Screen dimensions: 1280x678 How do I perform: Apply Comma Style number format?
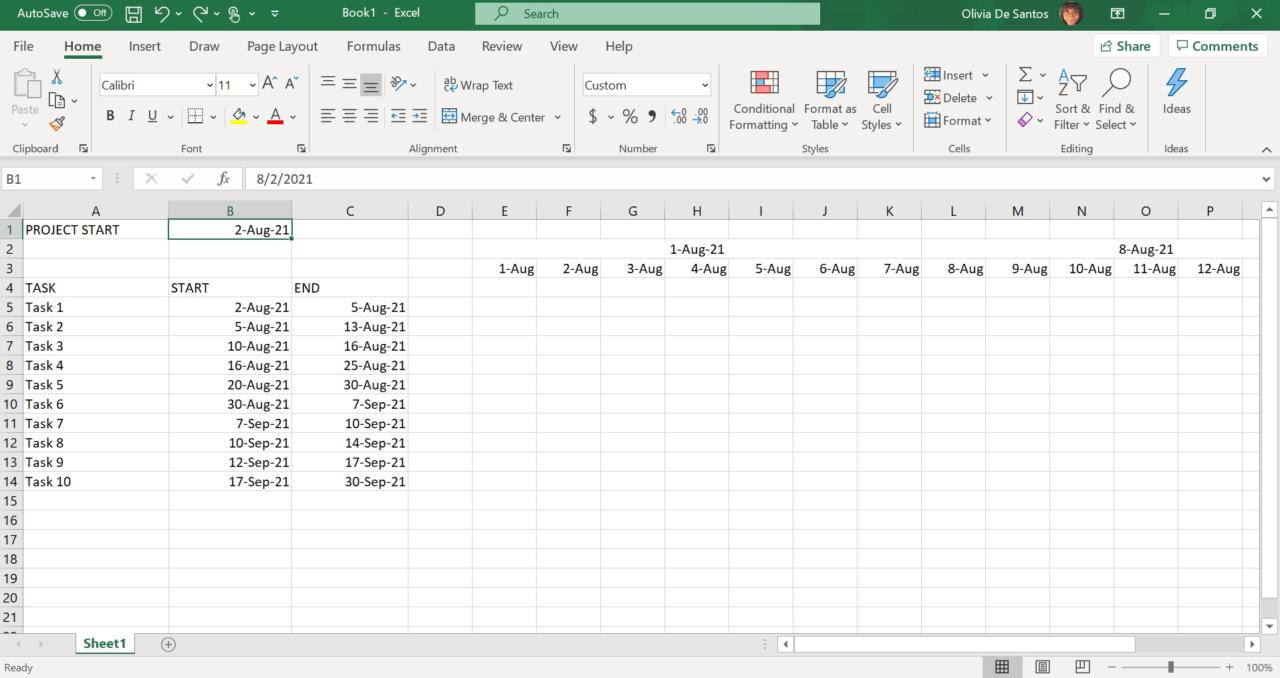[652, 117]
